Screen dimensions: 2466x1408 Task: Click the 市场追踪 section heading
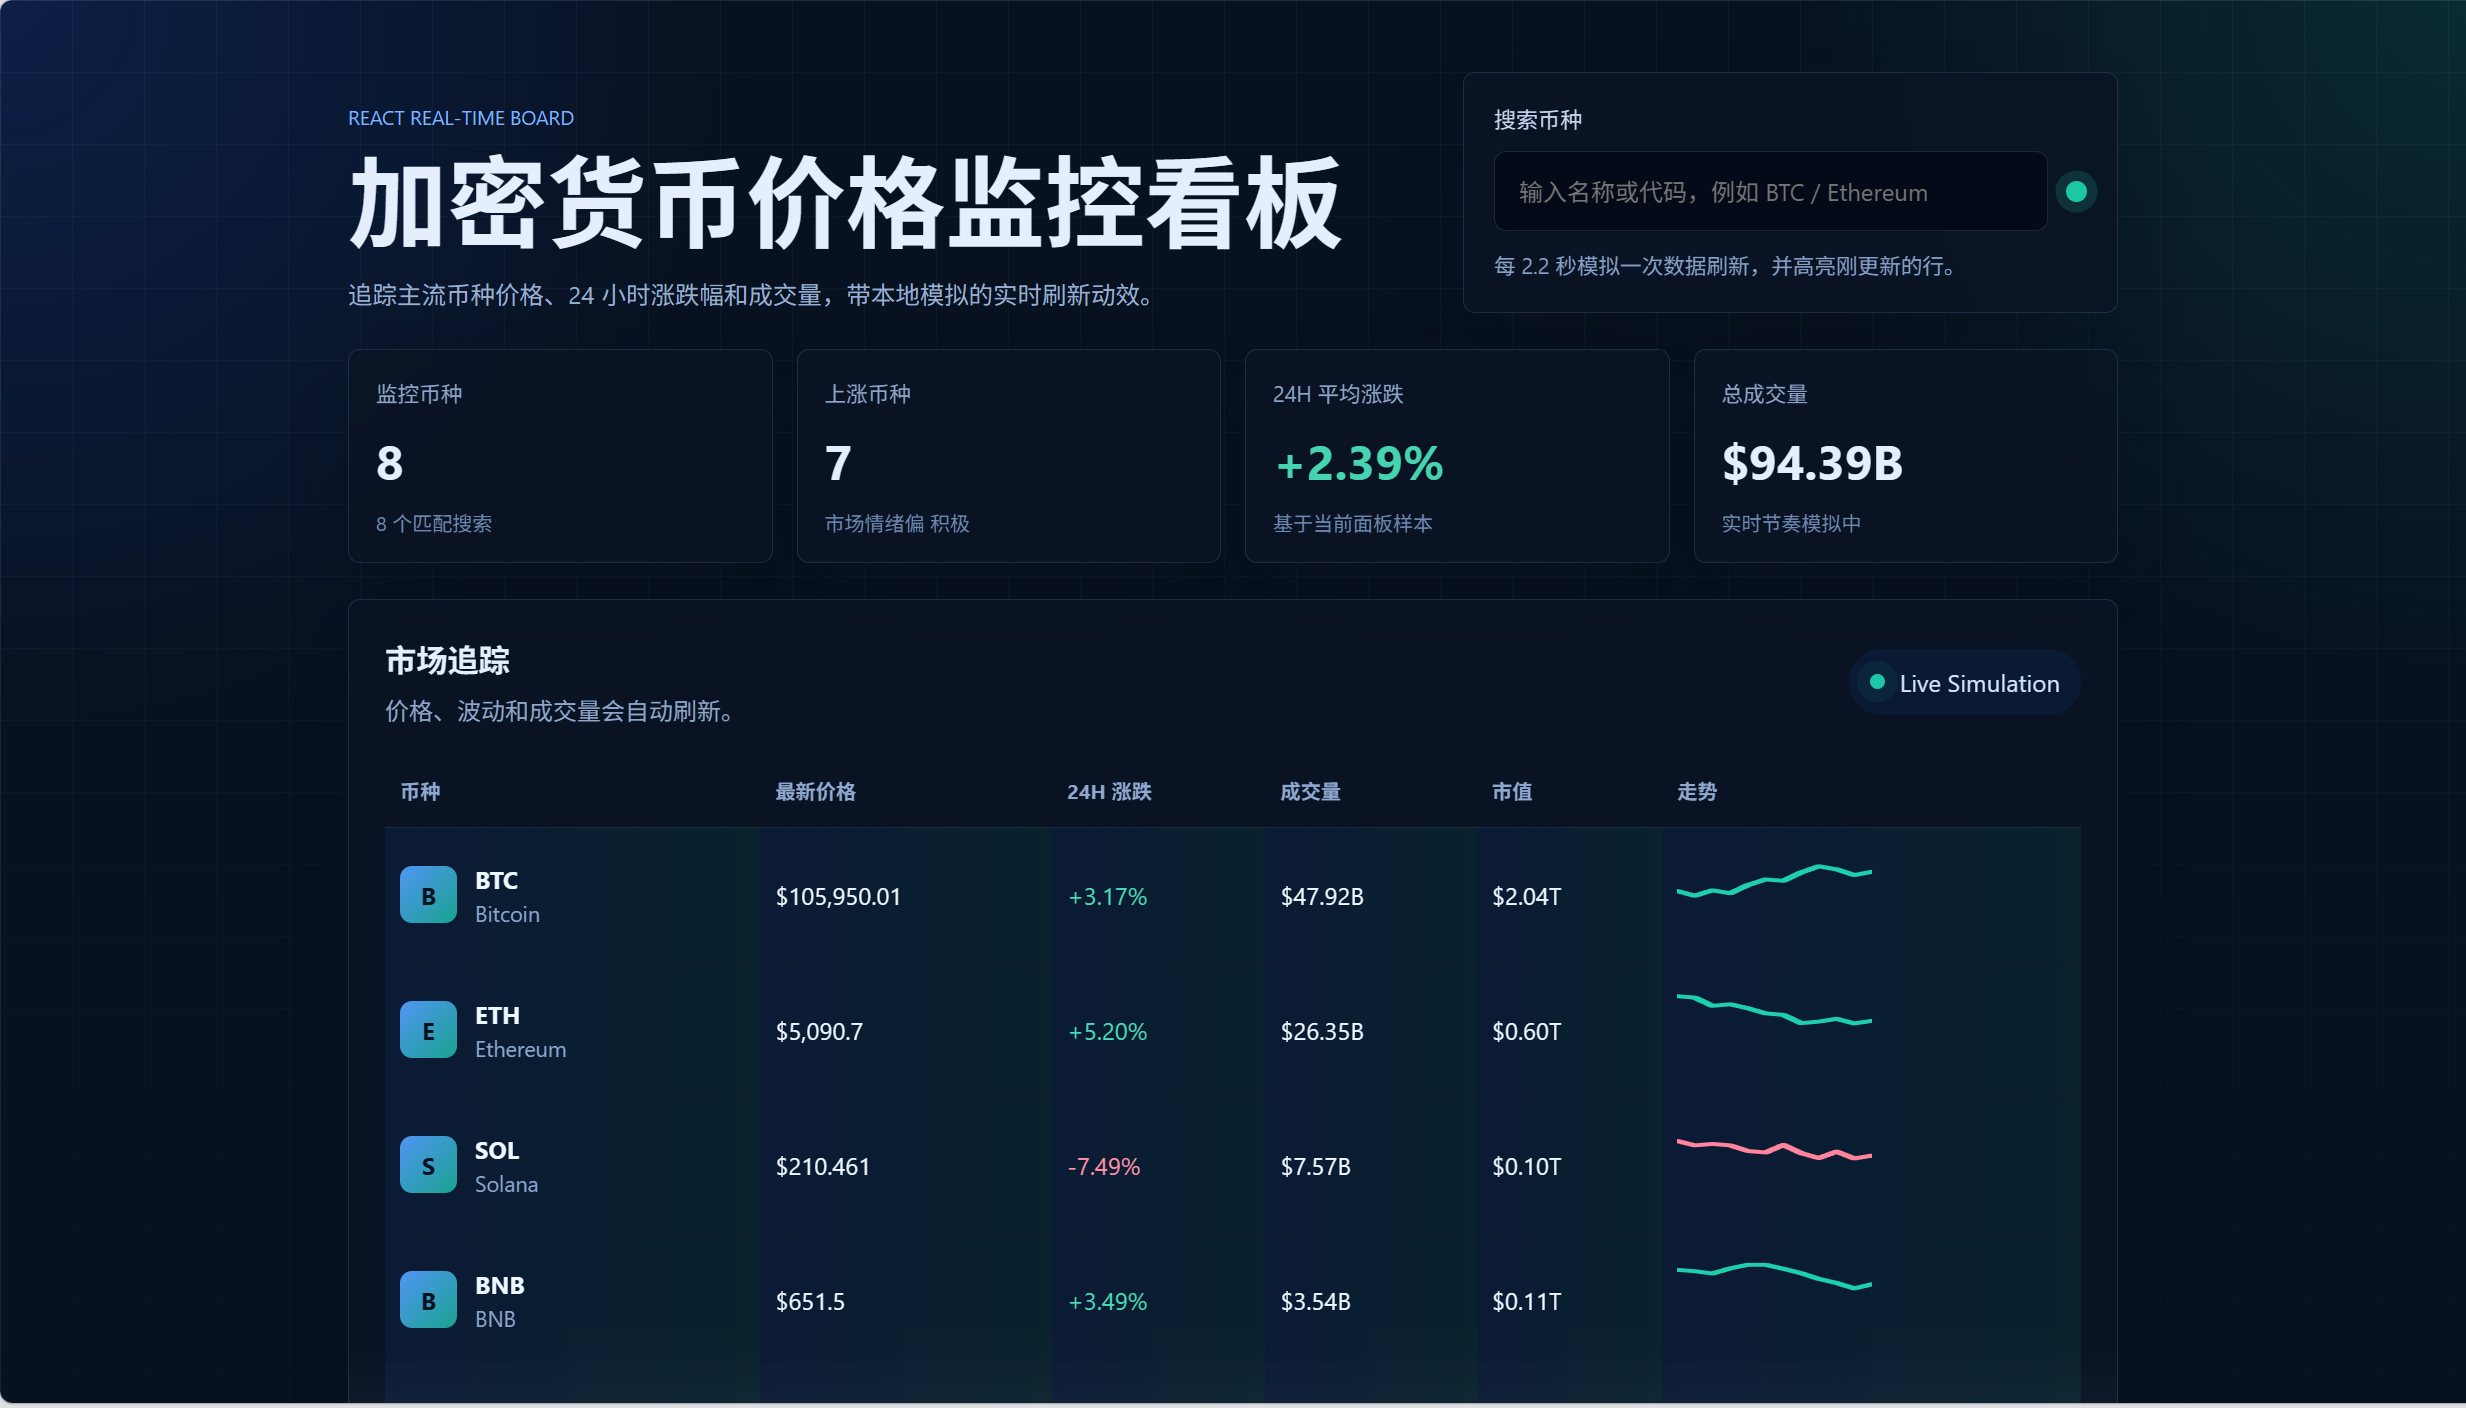pos(447,660)
